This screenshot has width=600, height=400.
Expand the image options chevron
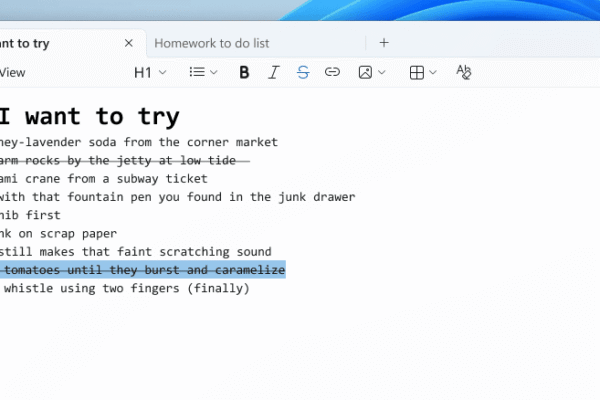point(383,72)
